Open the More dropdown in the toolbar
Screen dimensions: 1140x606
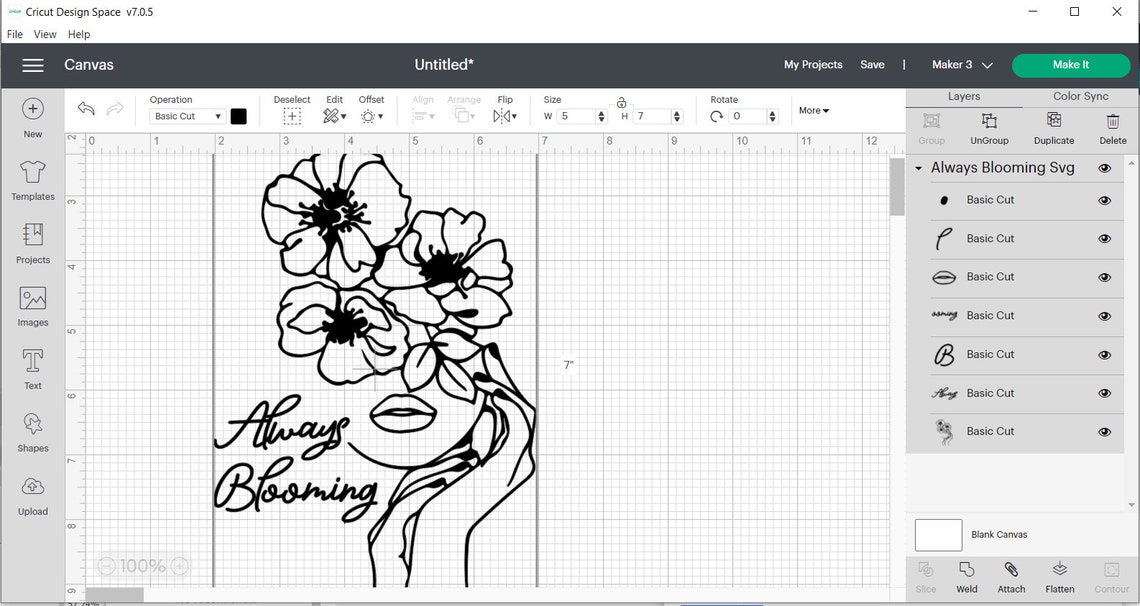click(x=813, y=110)
